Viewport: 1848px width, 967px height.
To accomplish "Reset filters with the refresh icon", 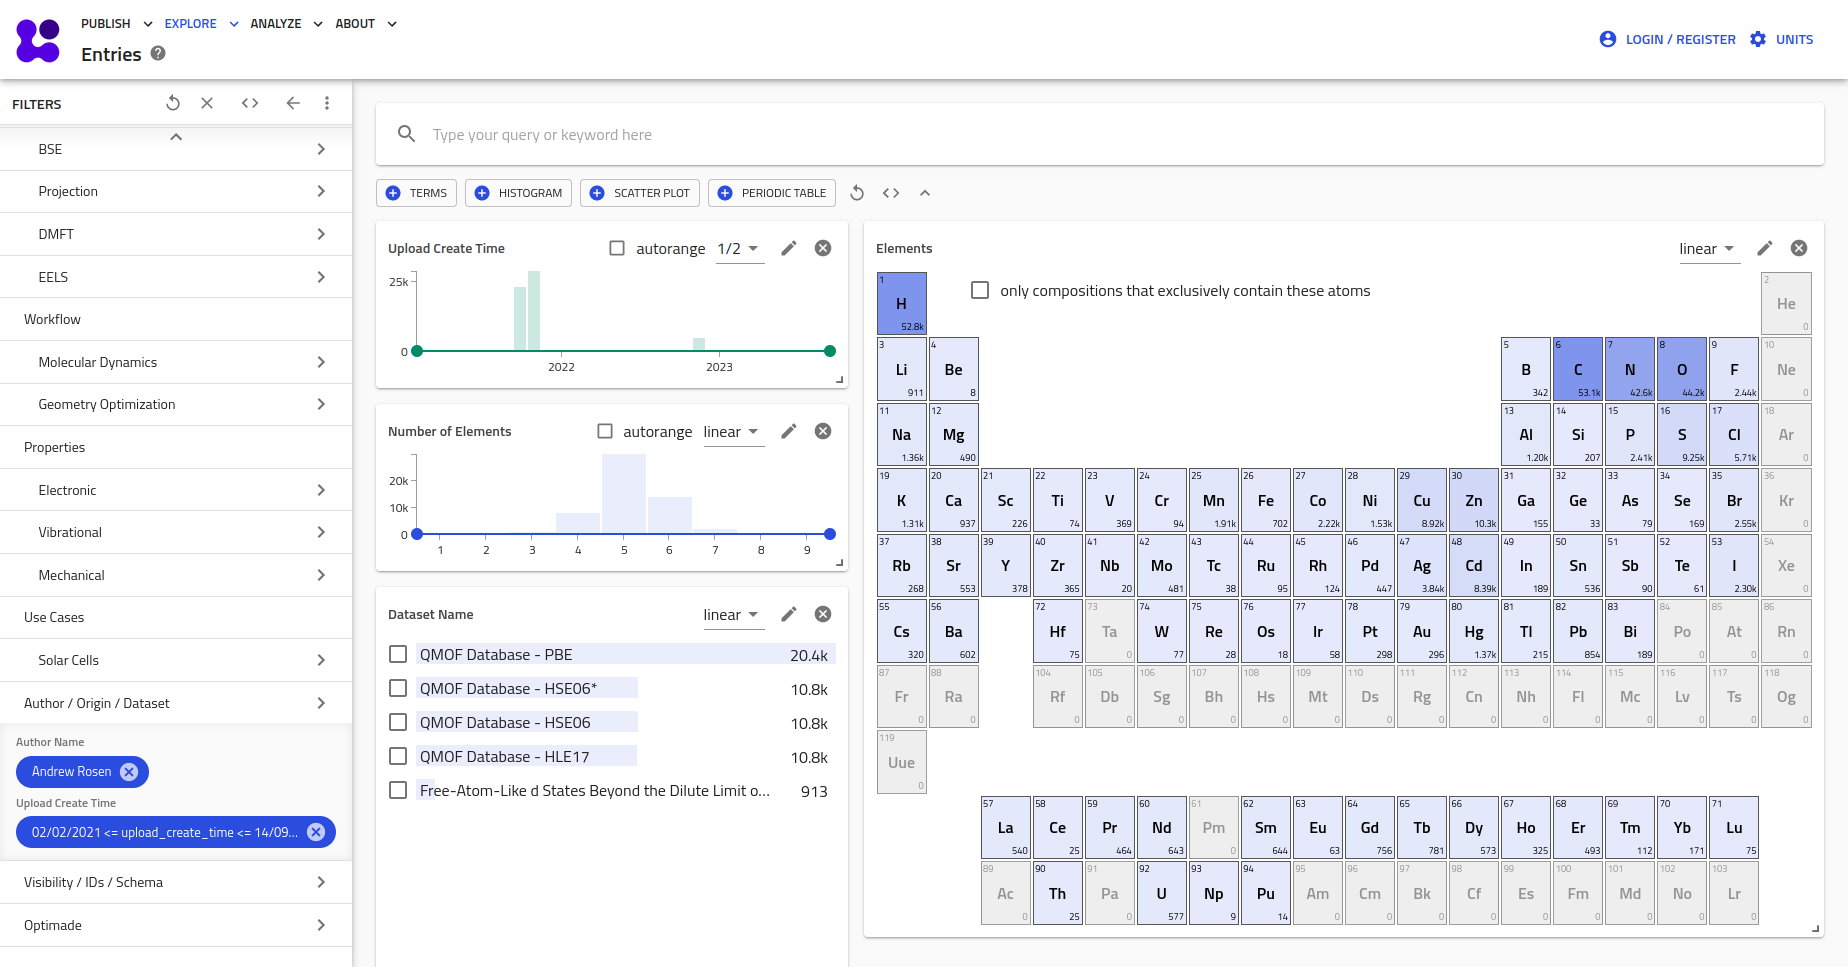I will pyautogui.click(x=173, y=103).
